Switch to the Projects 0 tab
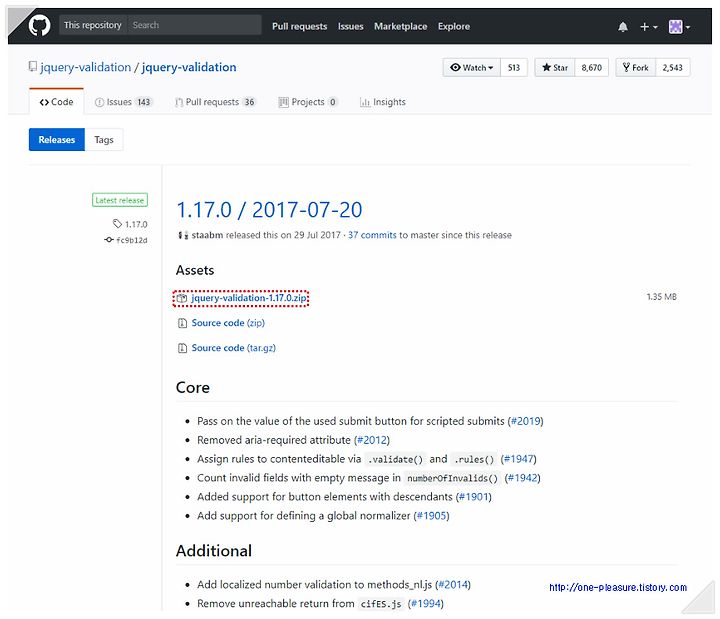Image resolution: width=720 pixels, height=619 pixels. [308, 102]
